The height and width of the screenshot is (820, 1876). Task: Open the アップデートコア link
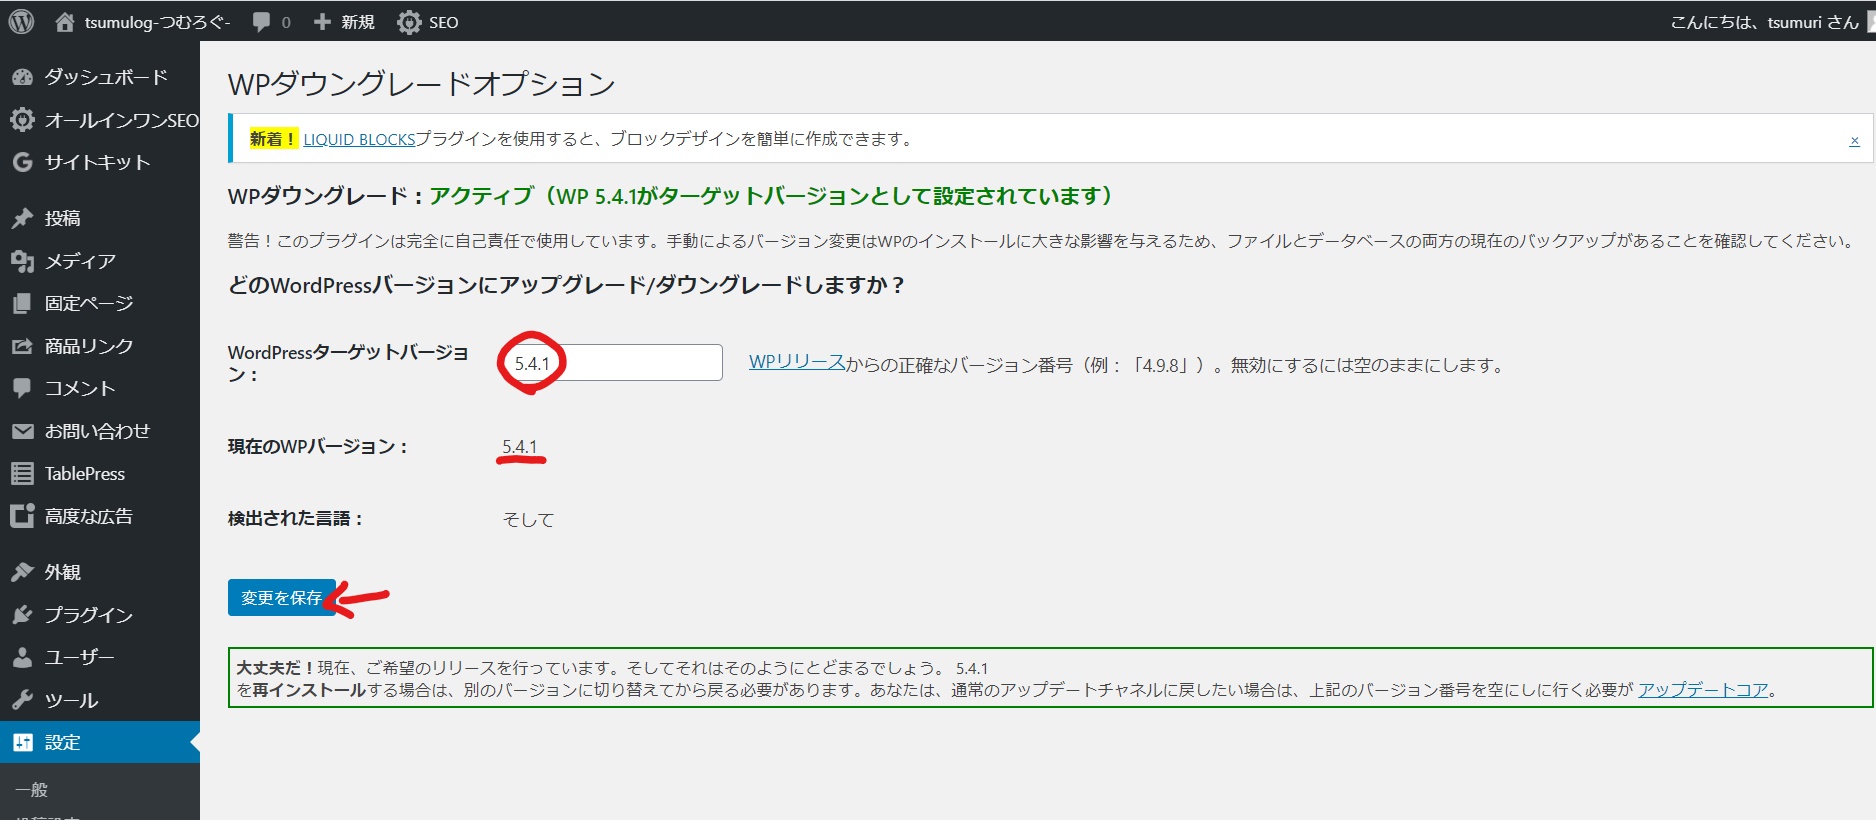point(1703,689)
